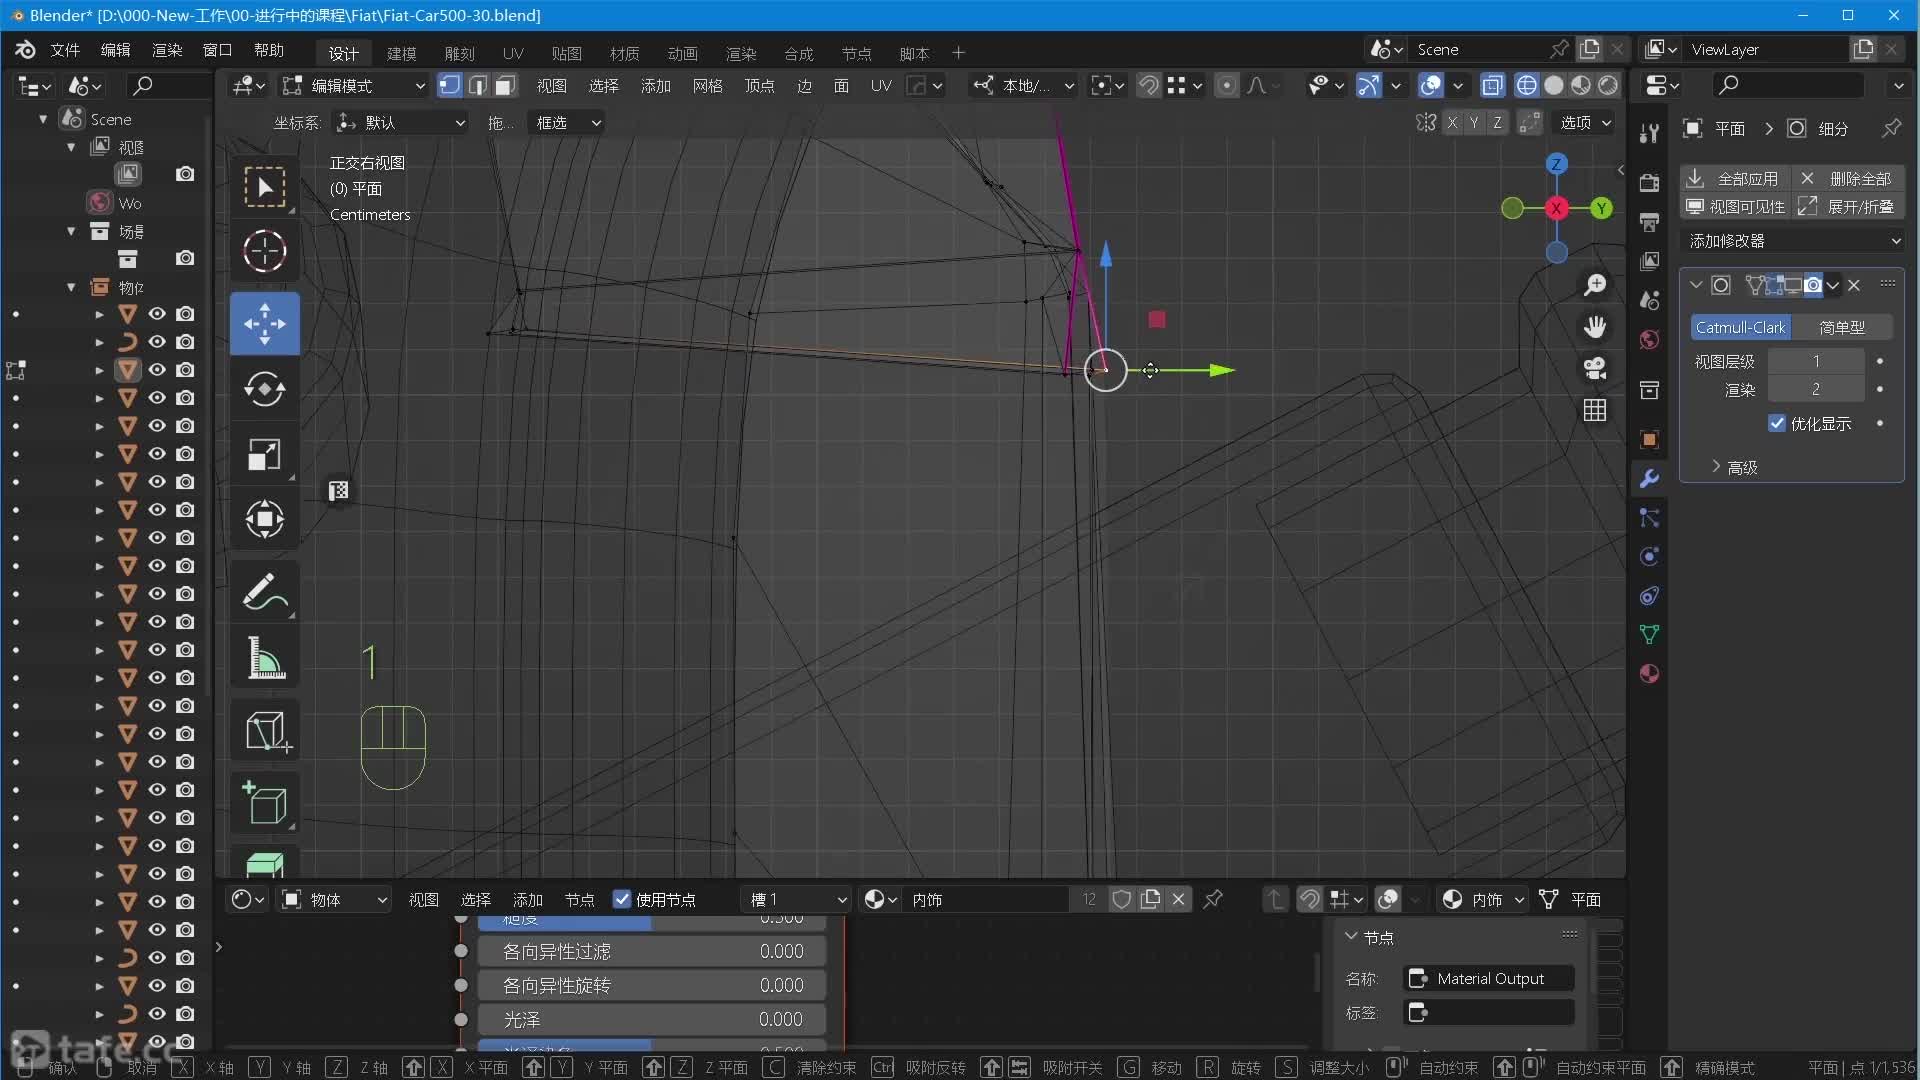Open the 顶点 vertex menu

tap(760, 86)
